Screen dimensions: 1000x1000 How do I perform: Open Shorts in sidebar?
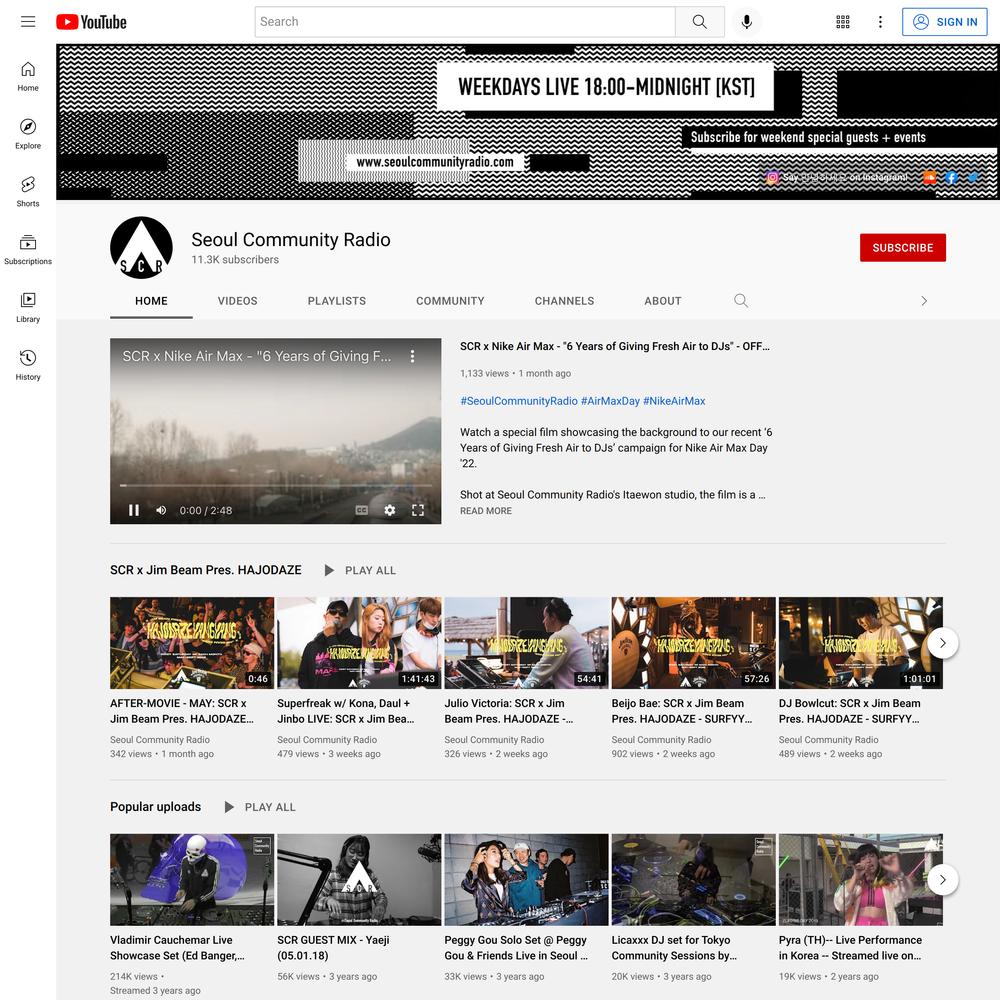[x=28, y=192]
